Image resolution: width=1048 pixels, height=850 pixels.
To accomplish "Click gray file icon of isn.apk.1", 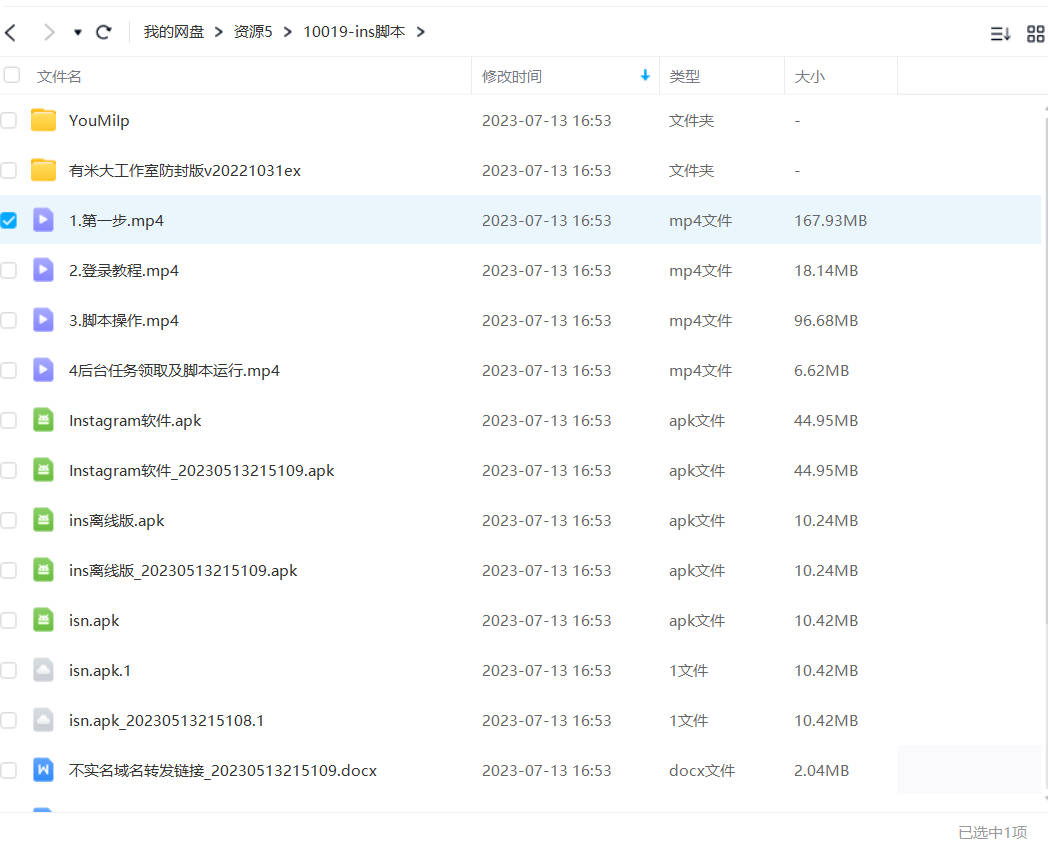I will pos(43,670).
